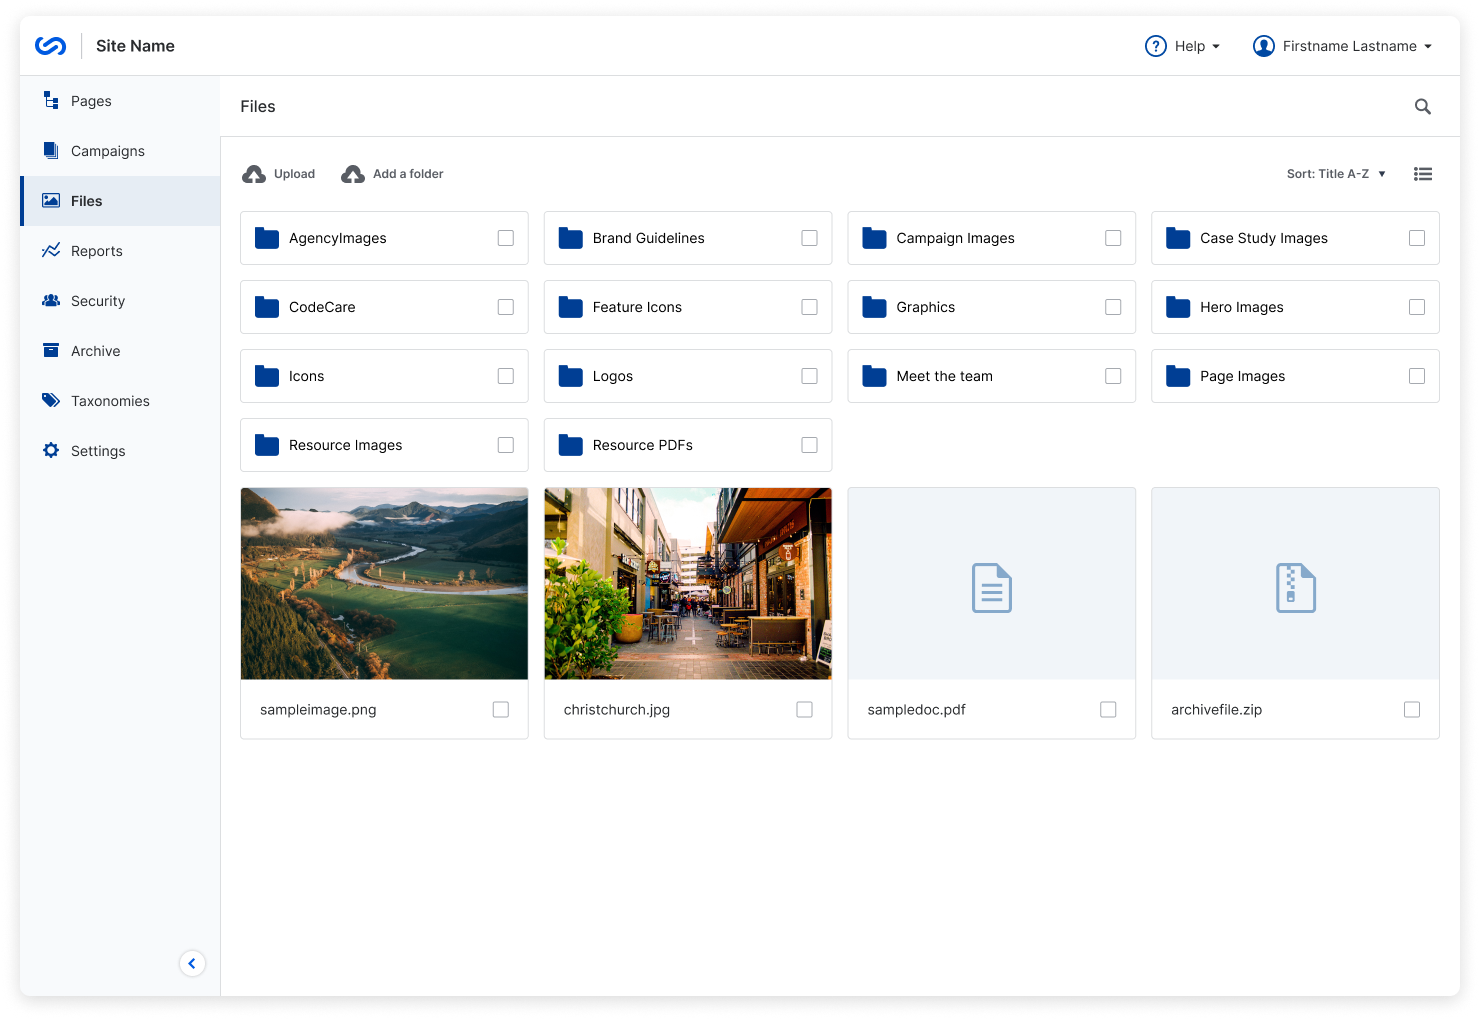This screenshot has width=1480, height=1020.
Task: Open the Campaign Images folder
Action: pos(955,238)
